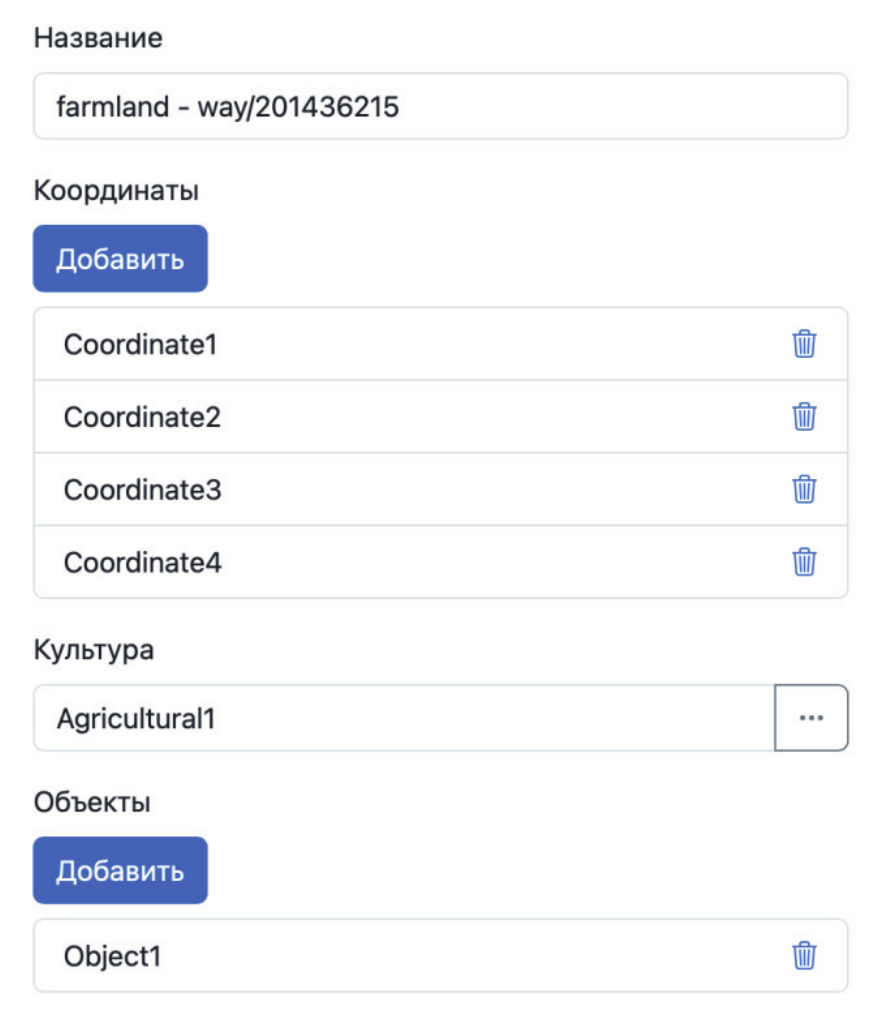Delete Coordinate1 using its trash icon

[x=804, y=344]
